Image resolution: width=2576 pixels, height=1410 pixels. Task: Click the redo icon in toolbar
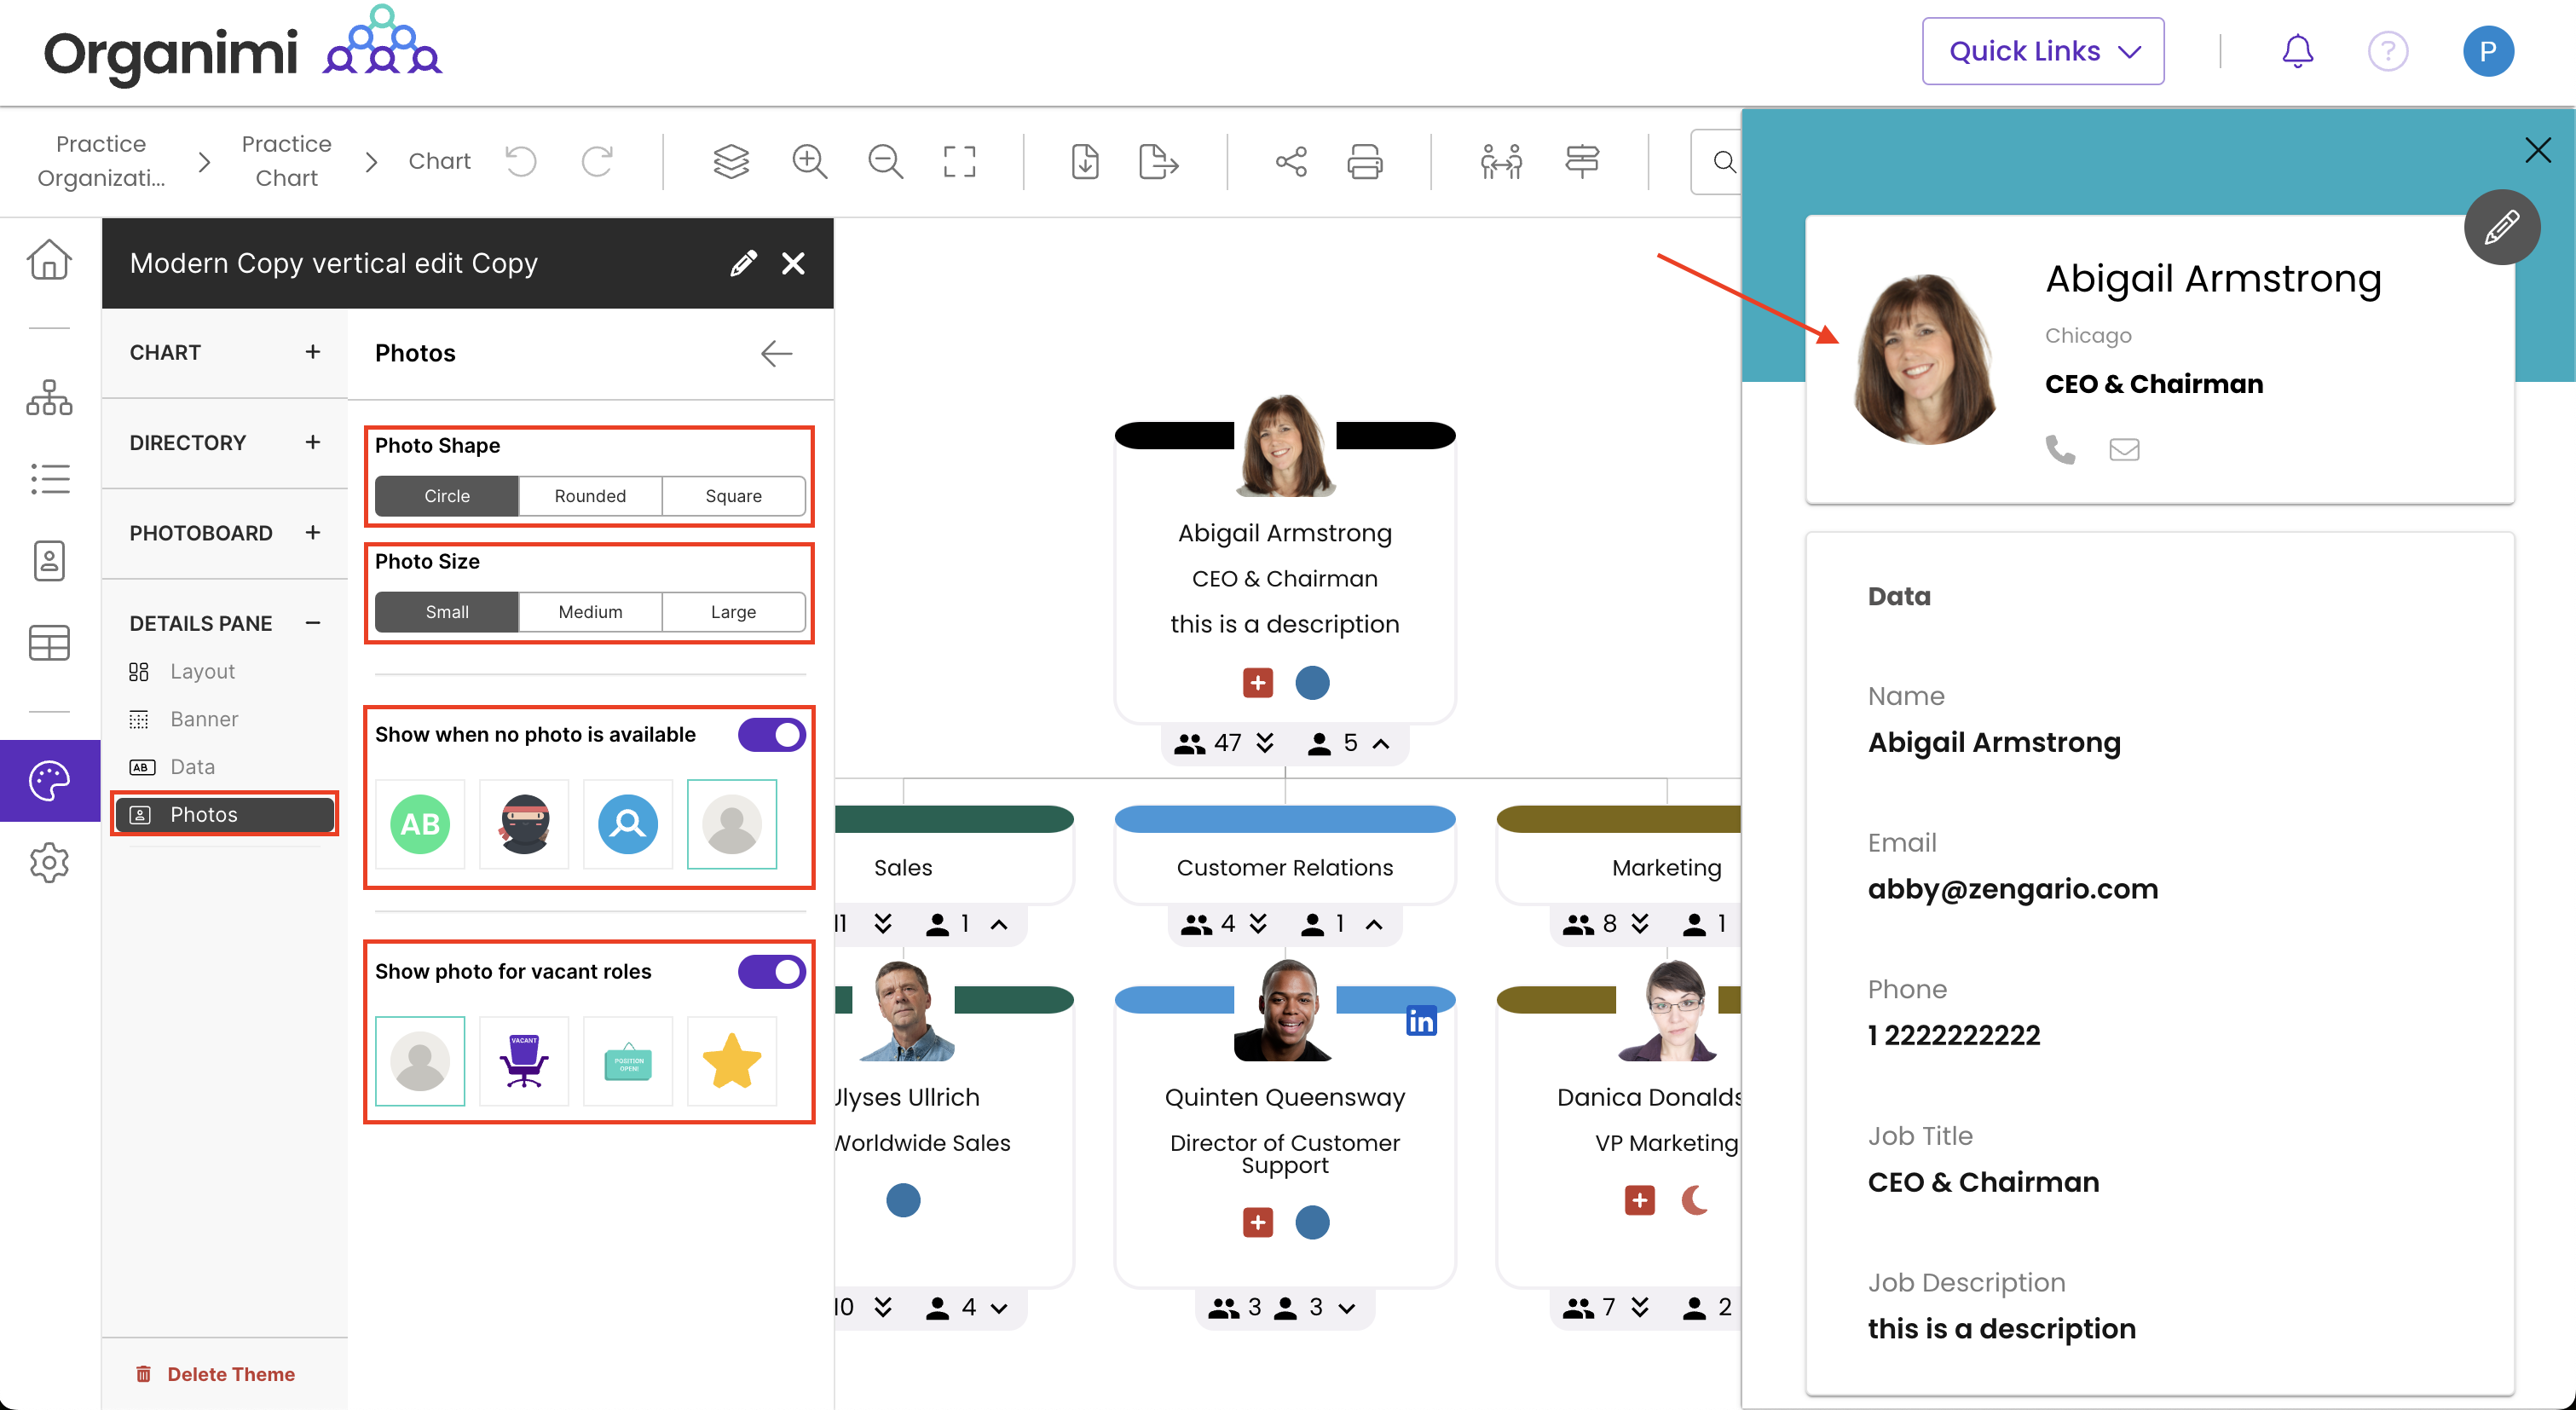597,161
